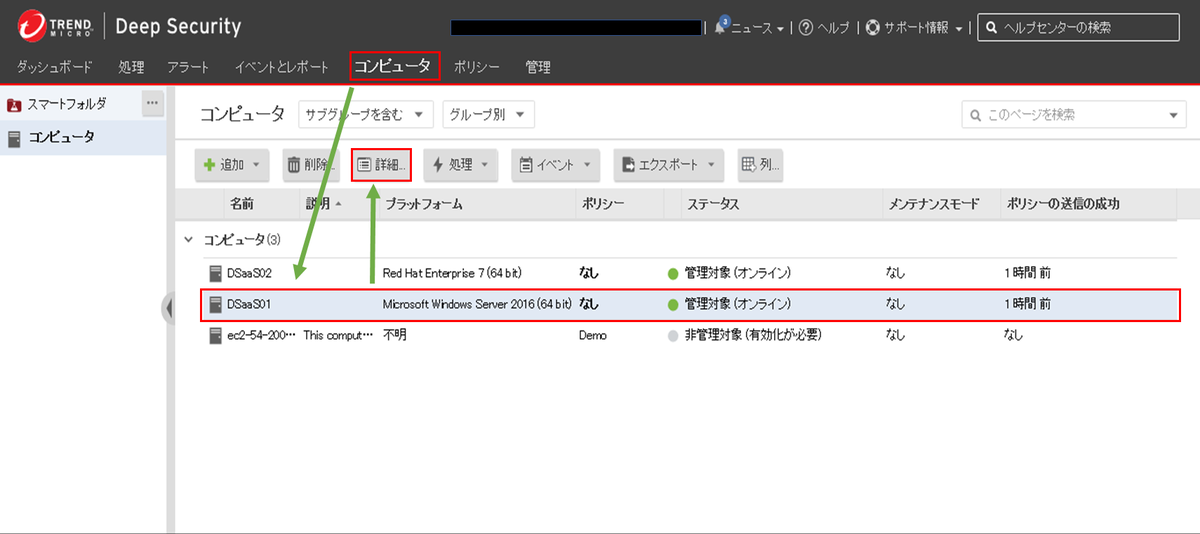Click the server icon beside ec2-54-200
Viewport: 1200px width, 534px height.
click(x=215, y=335)
